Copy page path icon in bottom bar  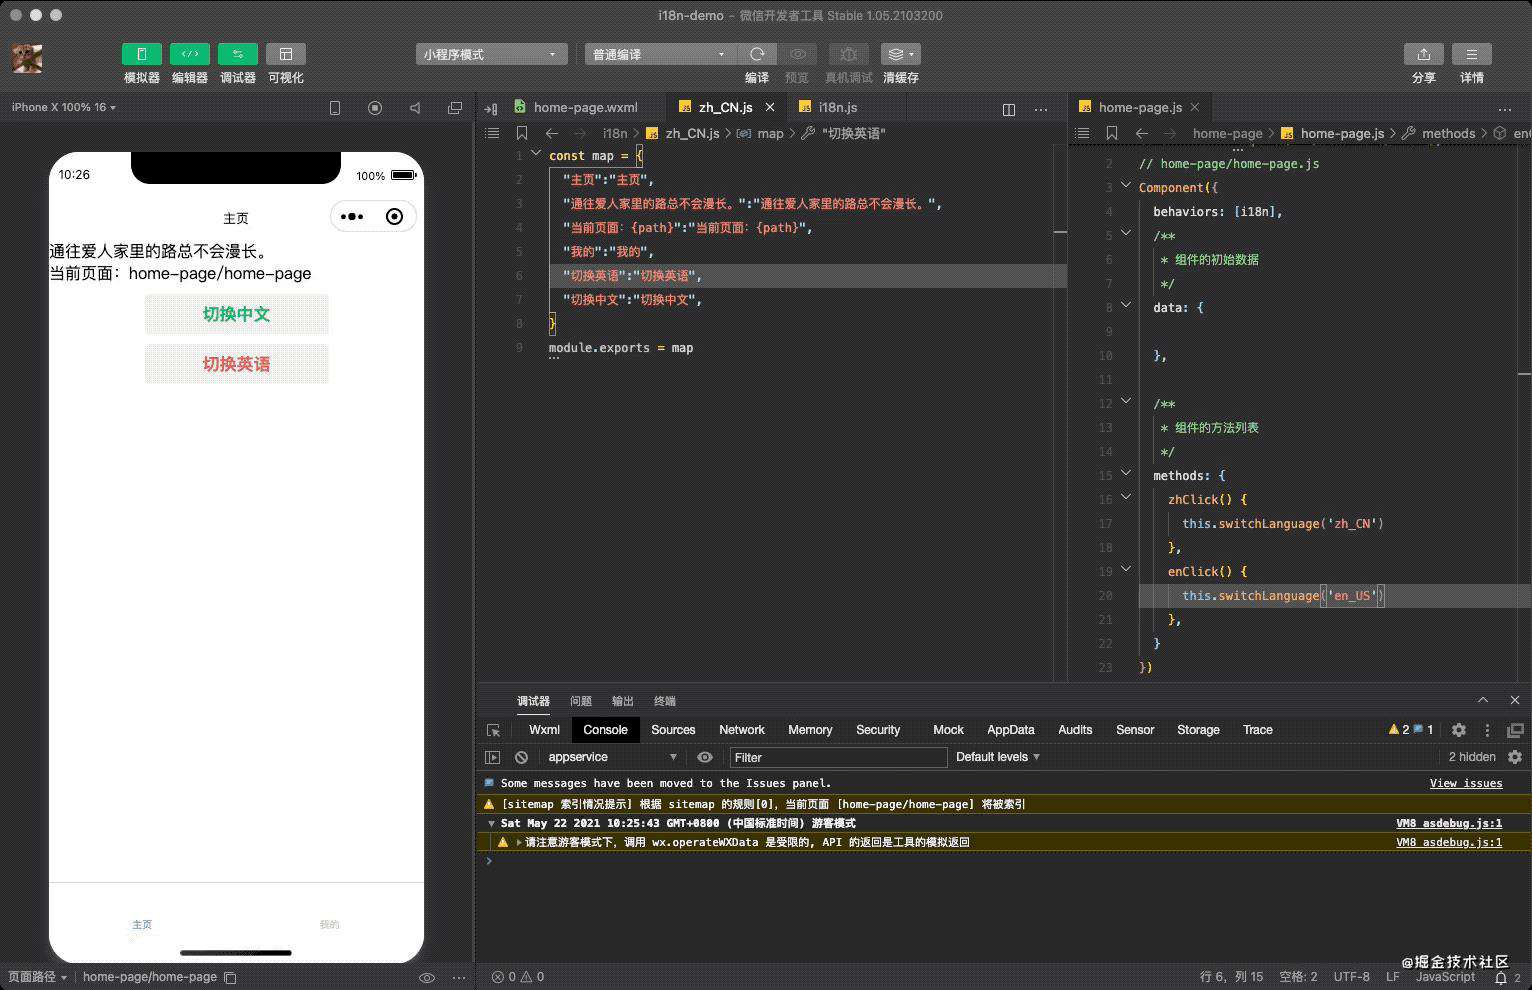(x=230, y=977)
